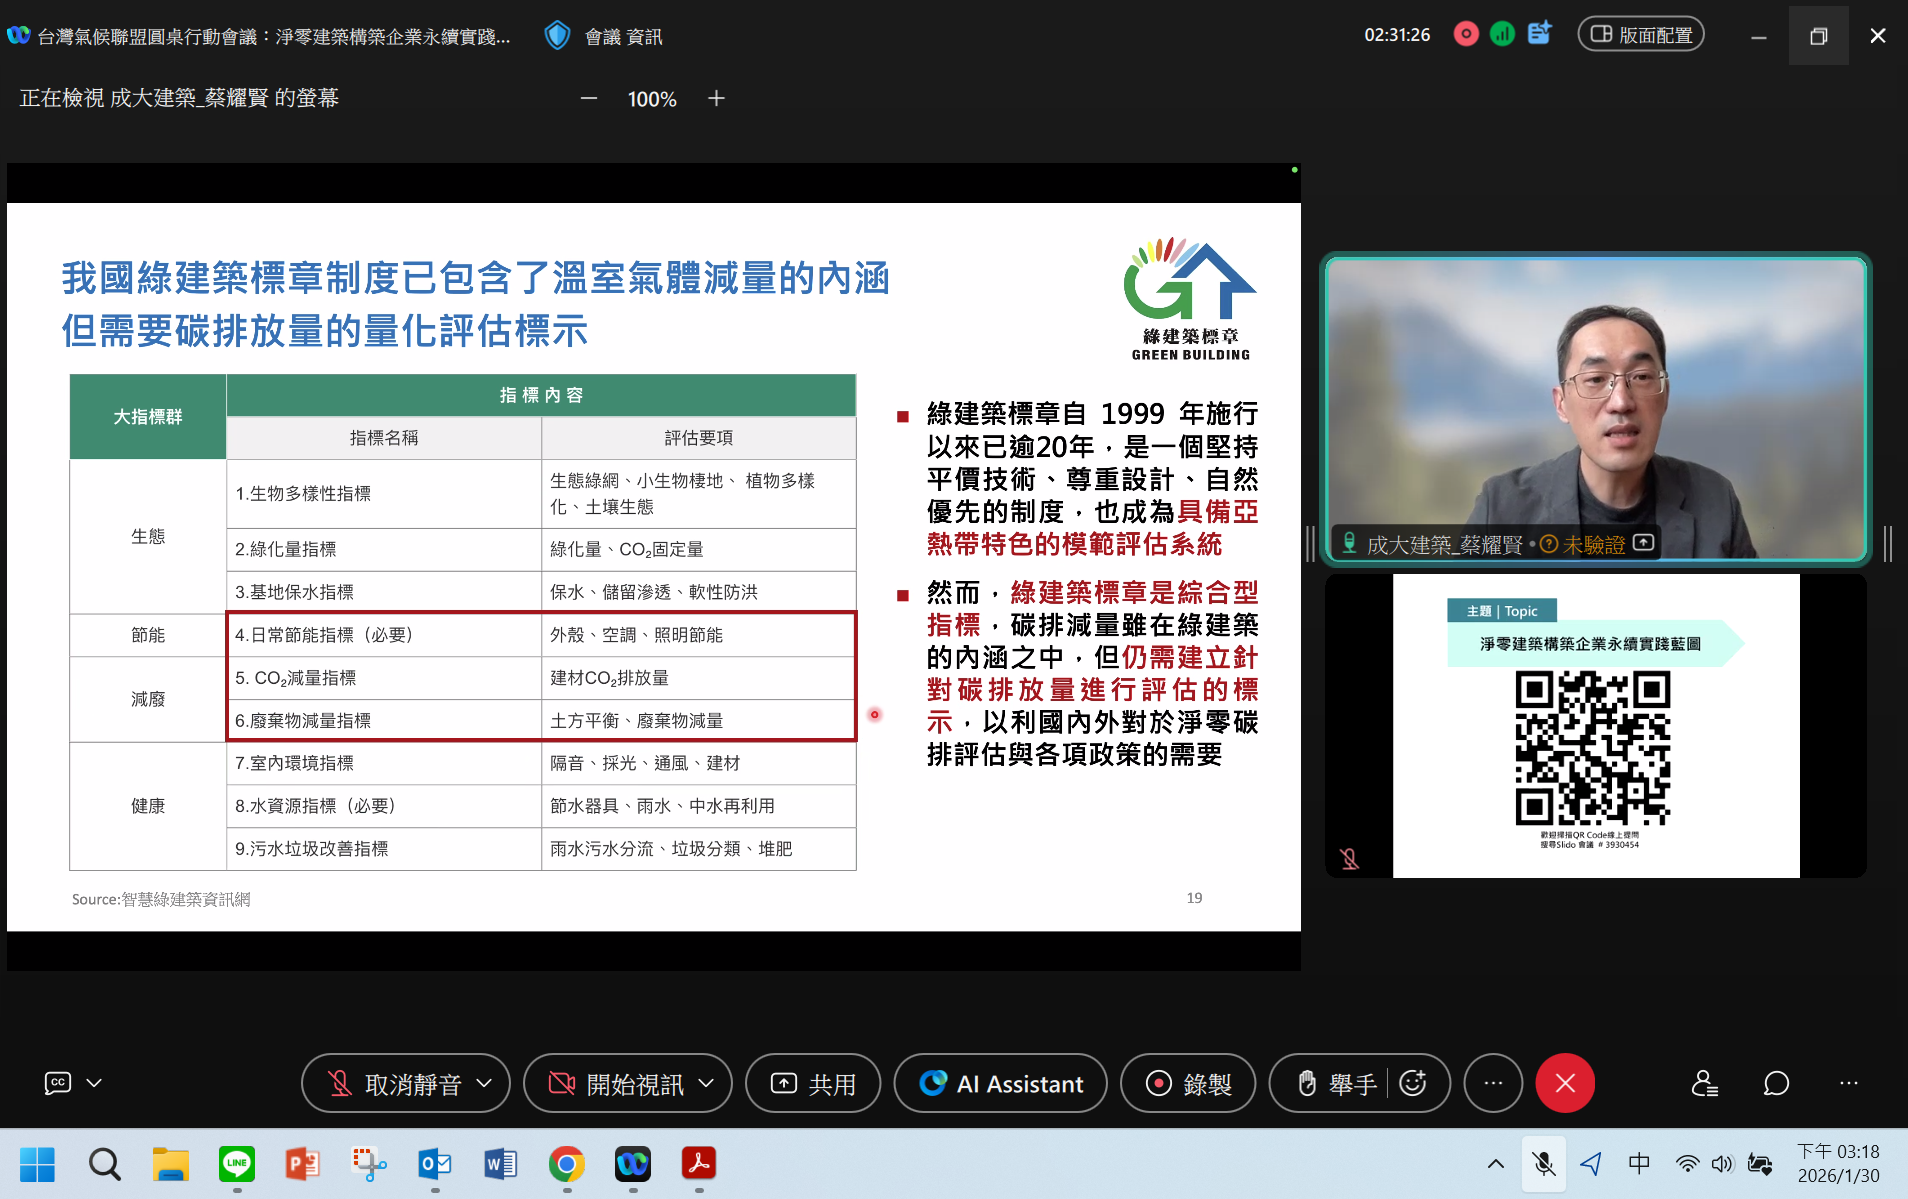Open the shield meeting security icon
Image resolution: width=1908 pixels, height=1199 pixels.
tap(557, 36)
